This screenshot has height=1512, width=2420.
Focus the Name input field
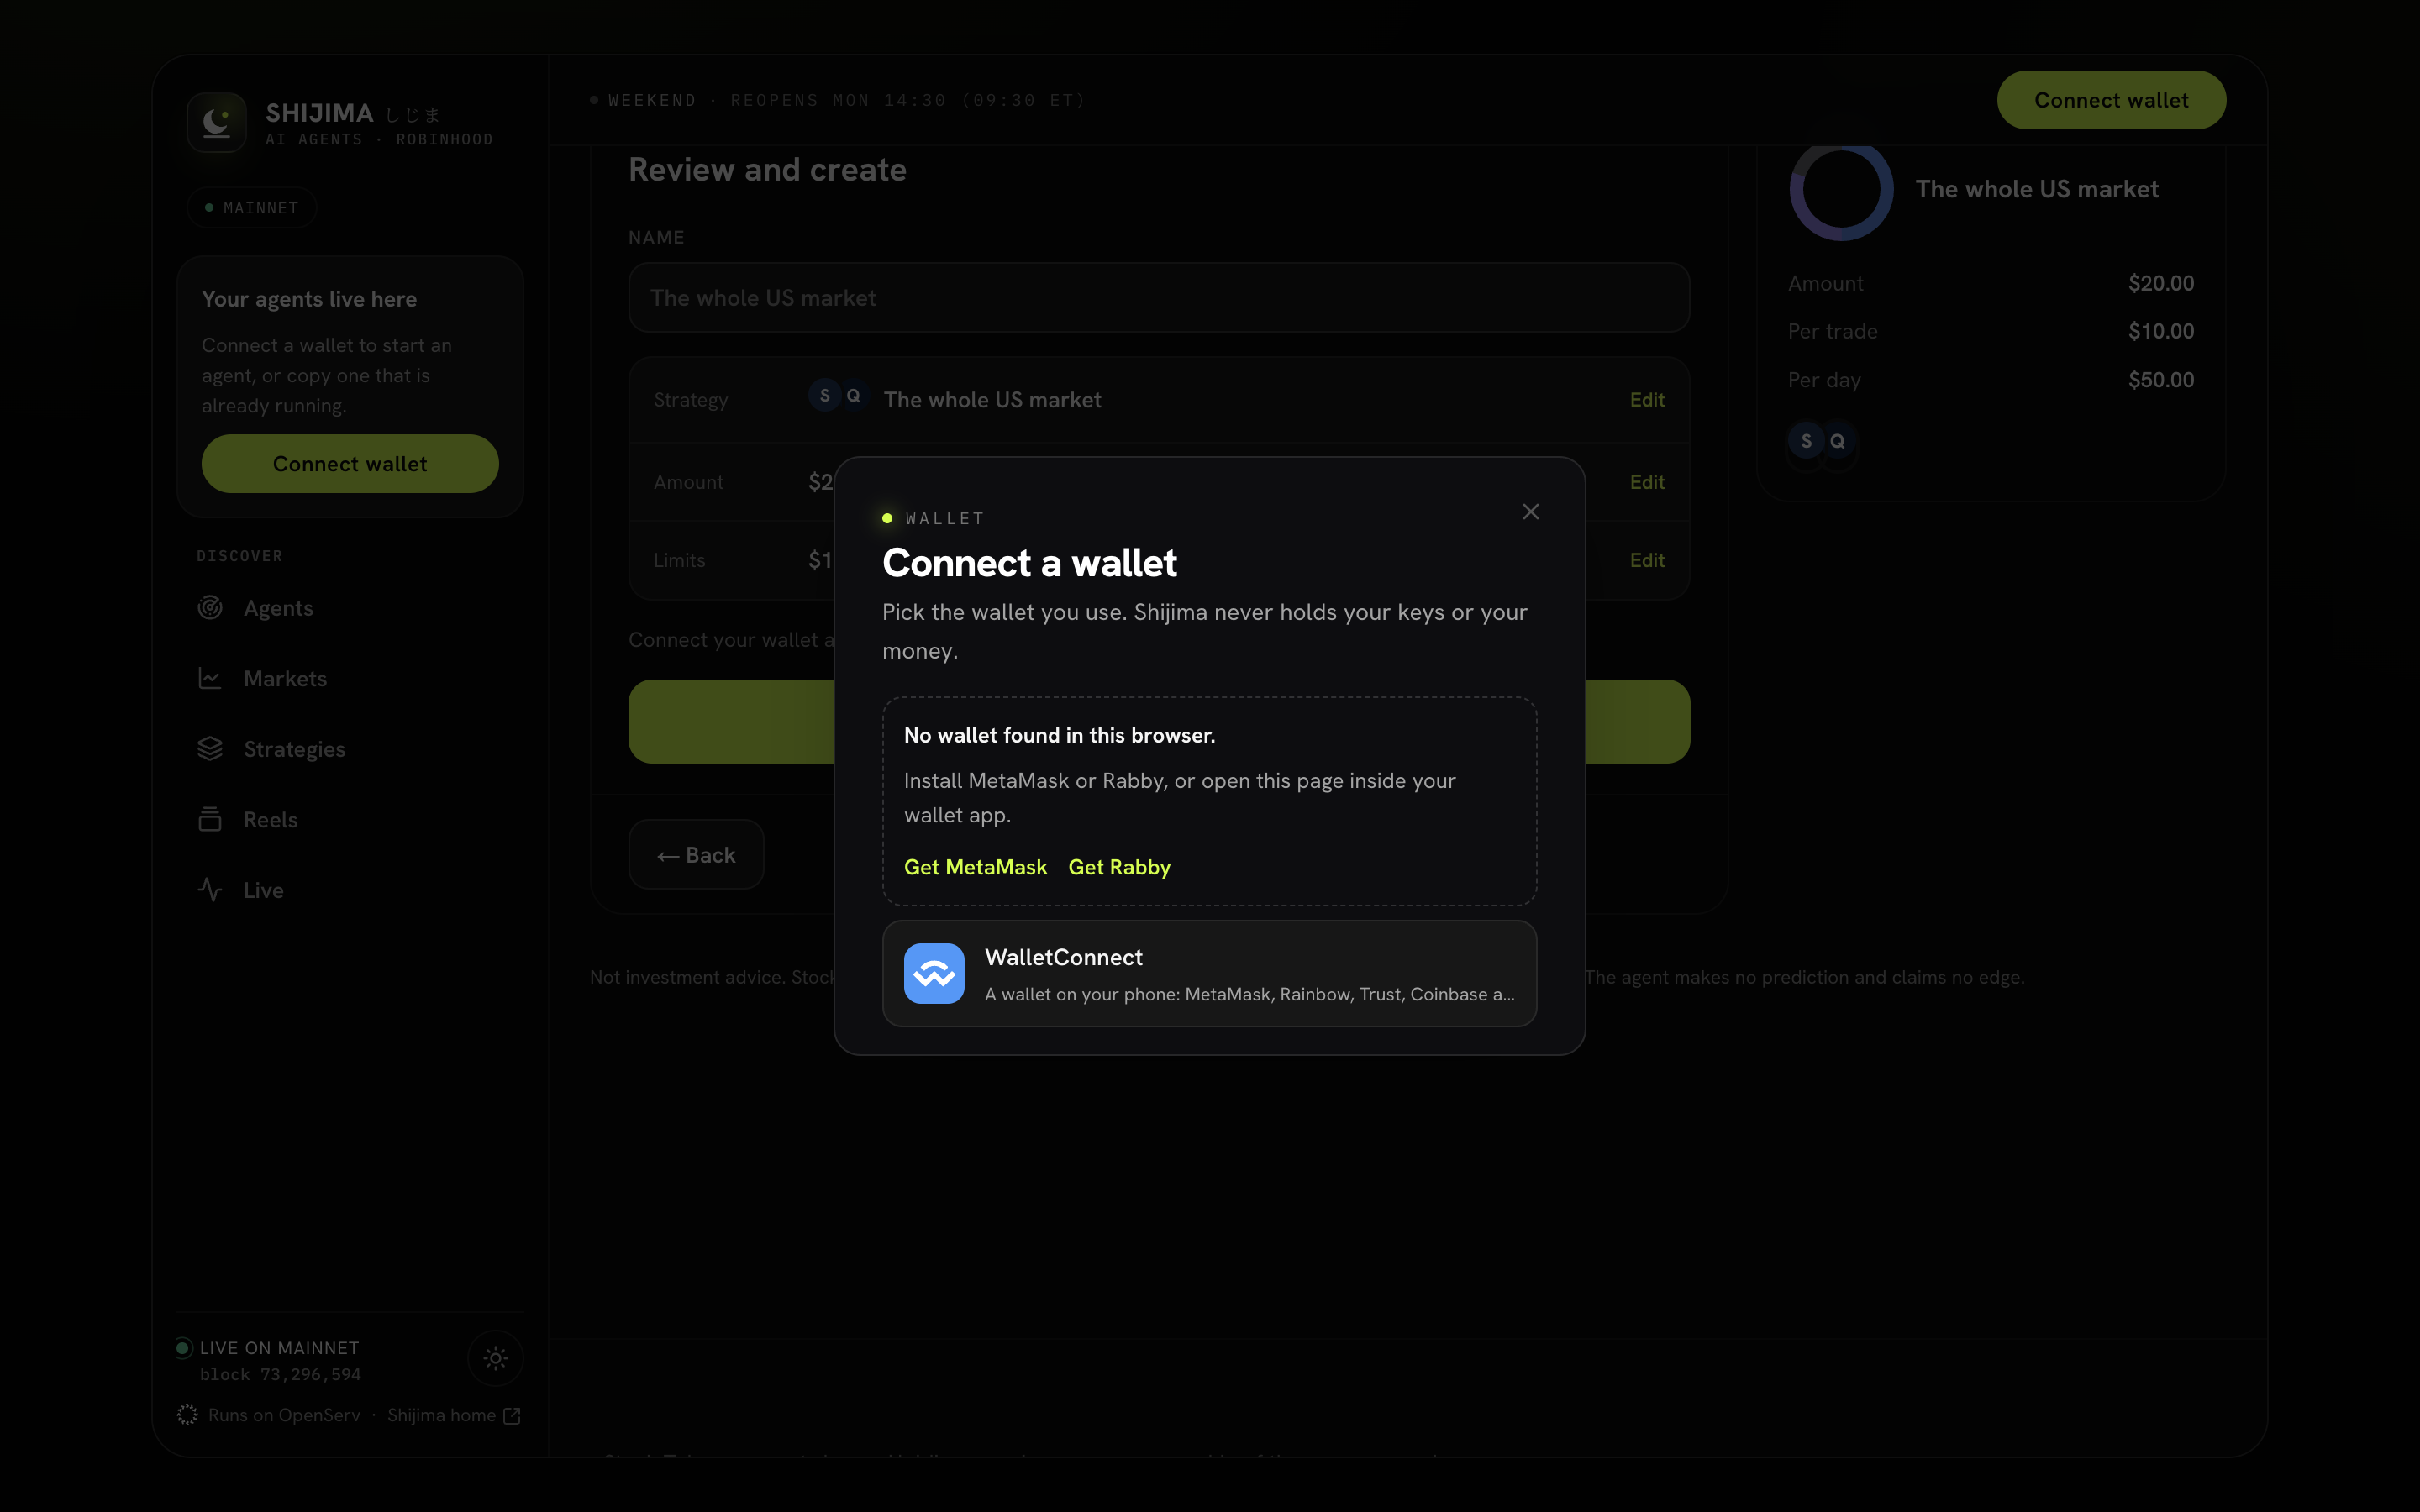click(x=1159, y=298)
